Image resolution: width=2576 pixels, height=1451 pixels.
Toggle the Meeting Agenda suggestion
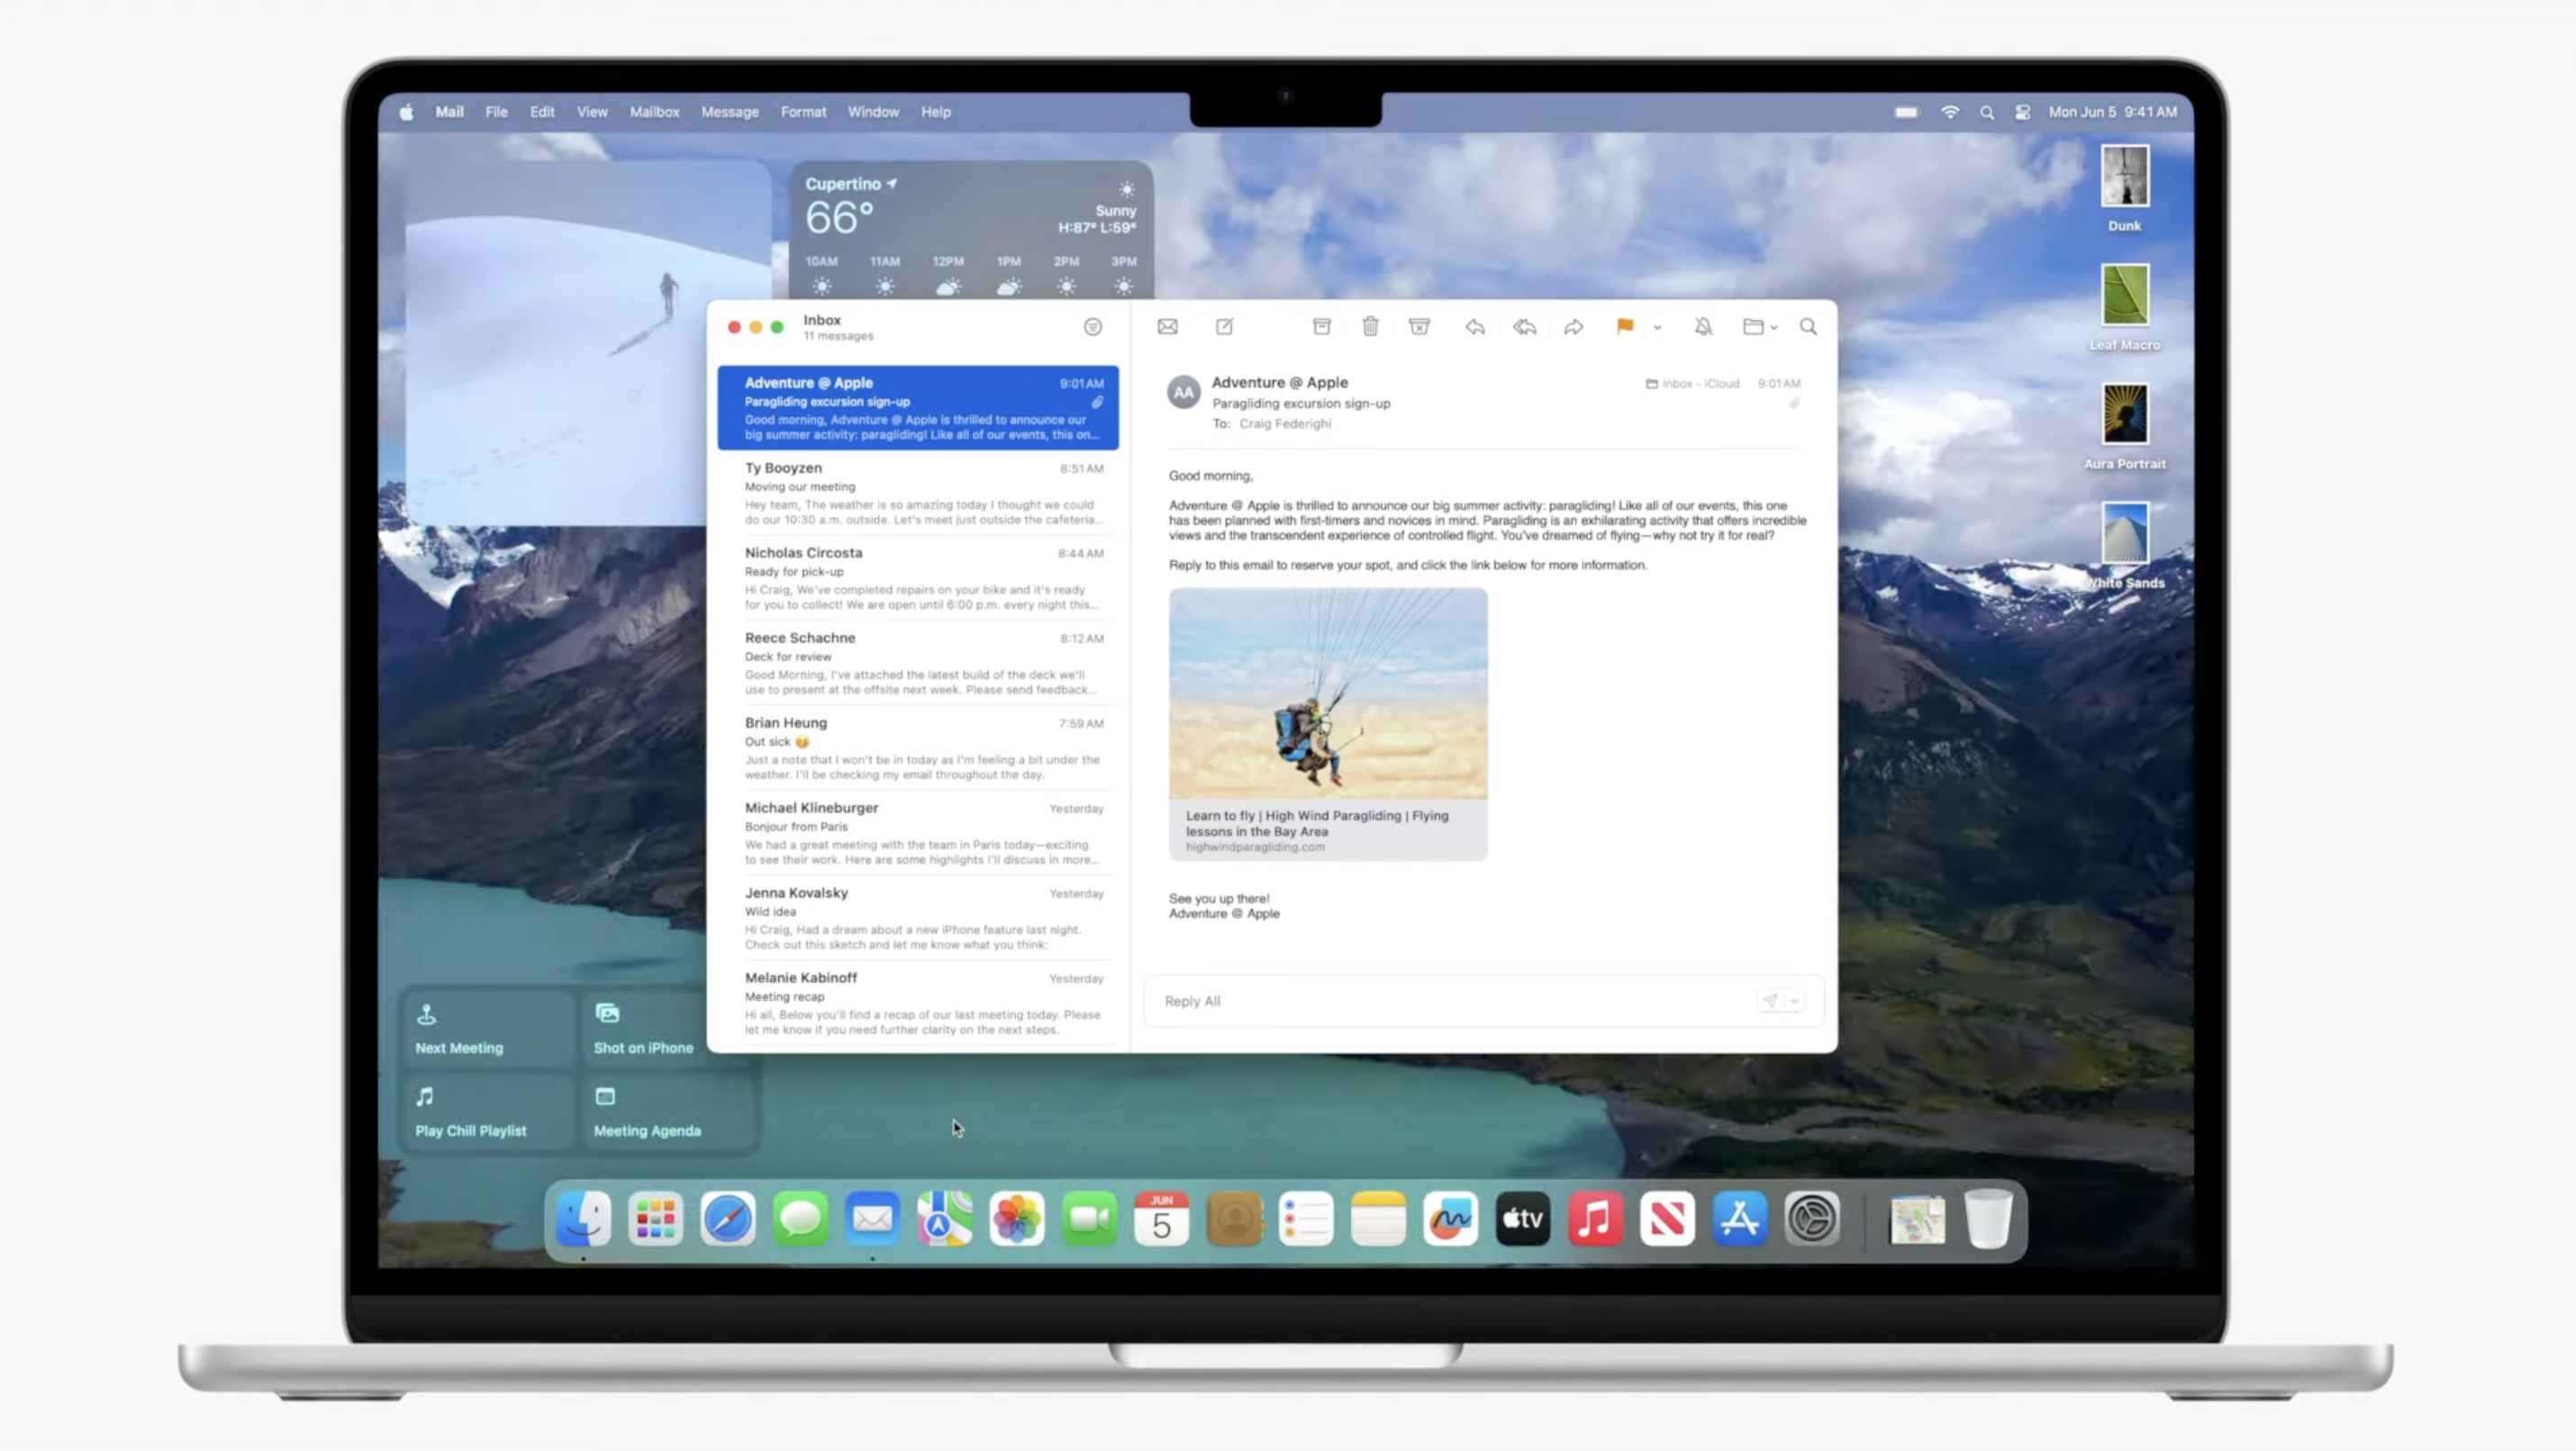click(x=648, y=1110)
